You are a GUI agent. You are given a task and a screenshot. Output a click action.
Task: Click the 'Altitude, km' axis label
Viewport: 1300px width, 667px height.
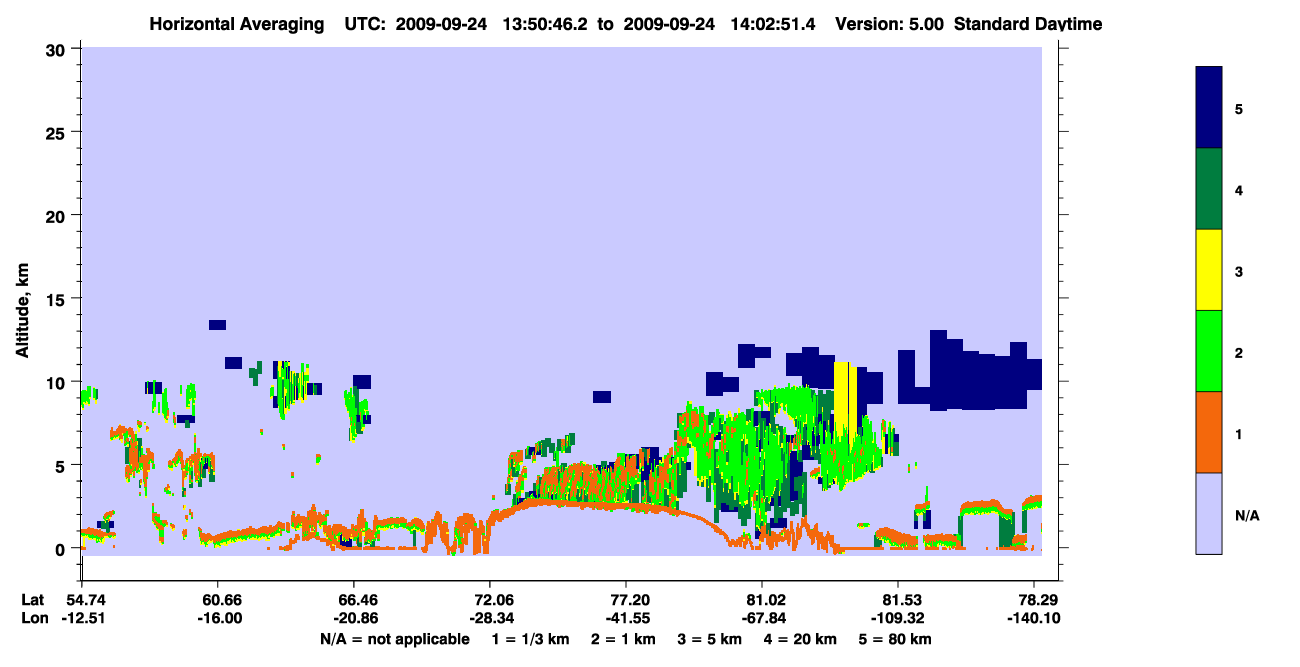click(22, 312)
